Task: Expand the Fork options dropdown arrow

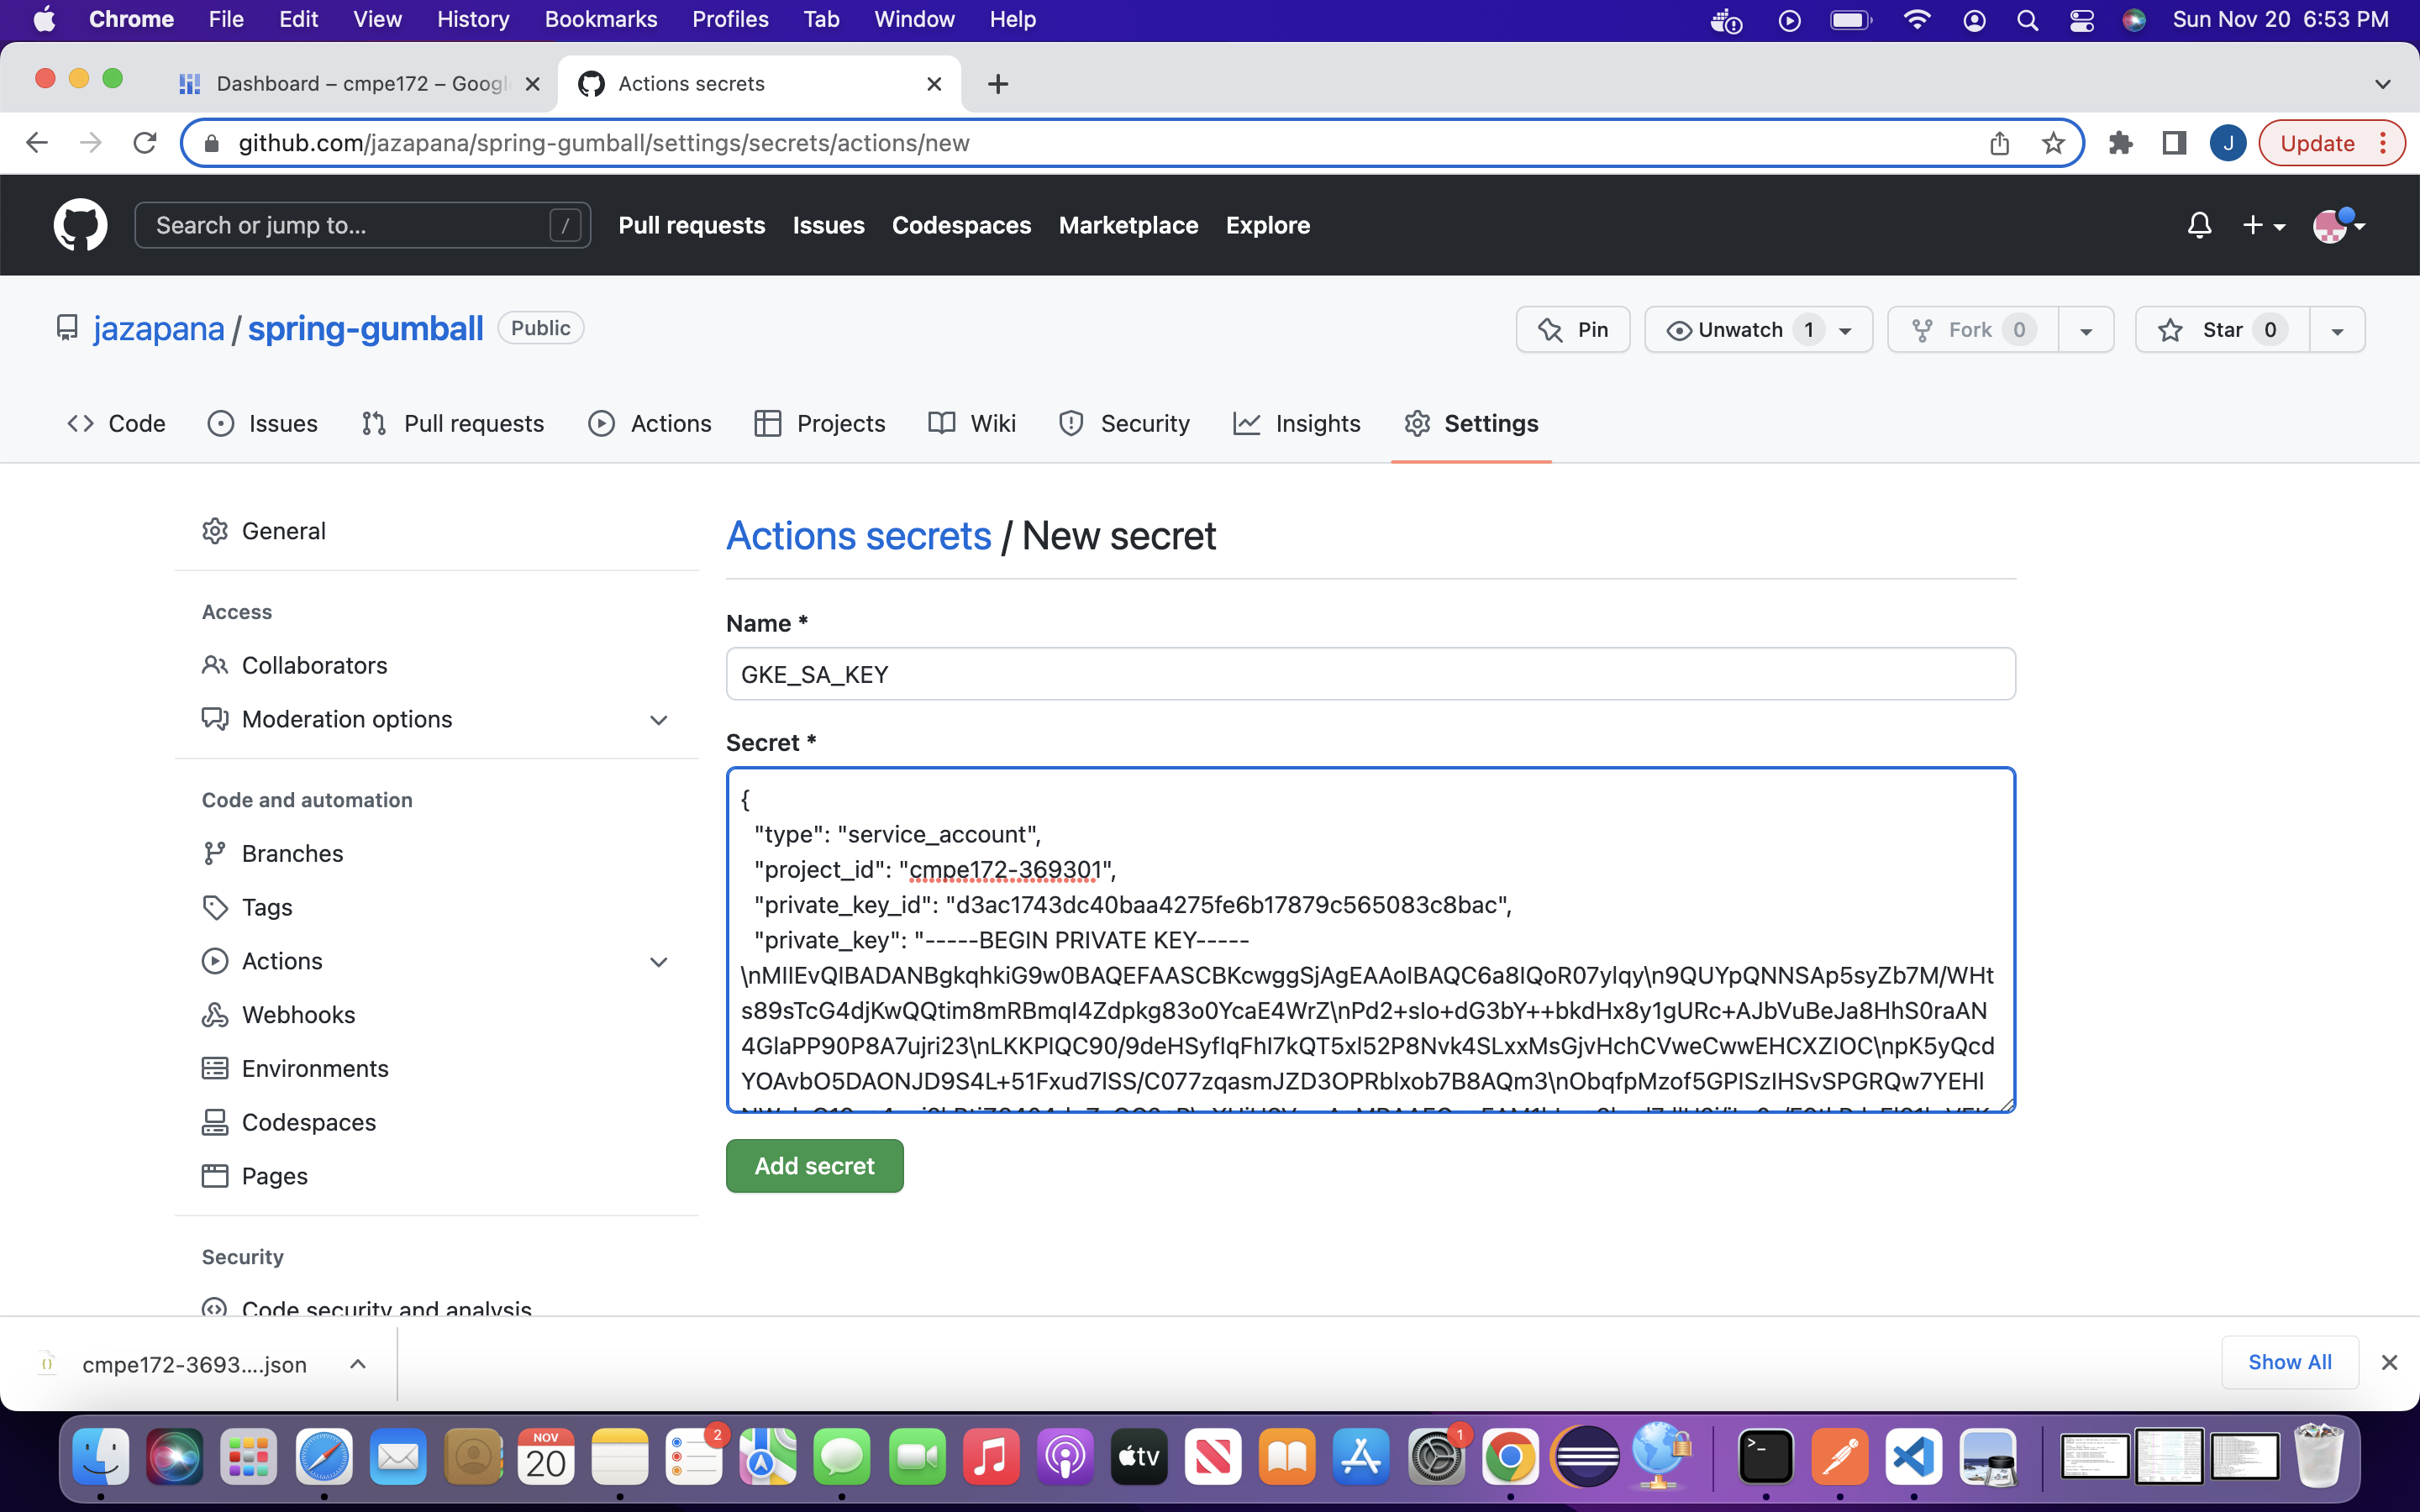Action: 2086,330
